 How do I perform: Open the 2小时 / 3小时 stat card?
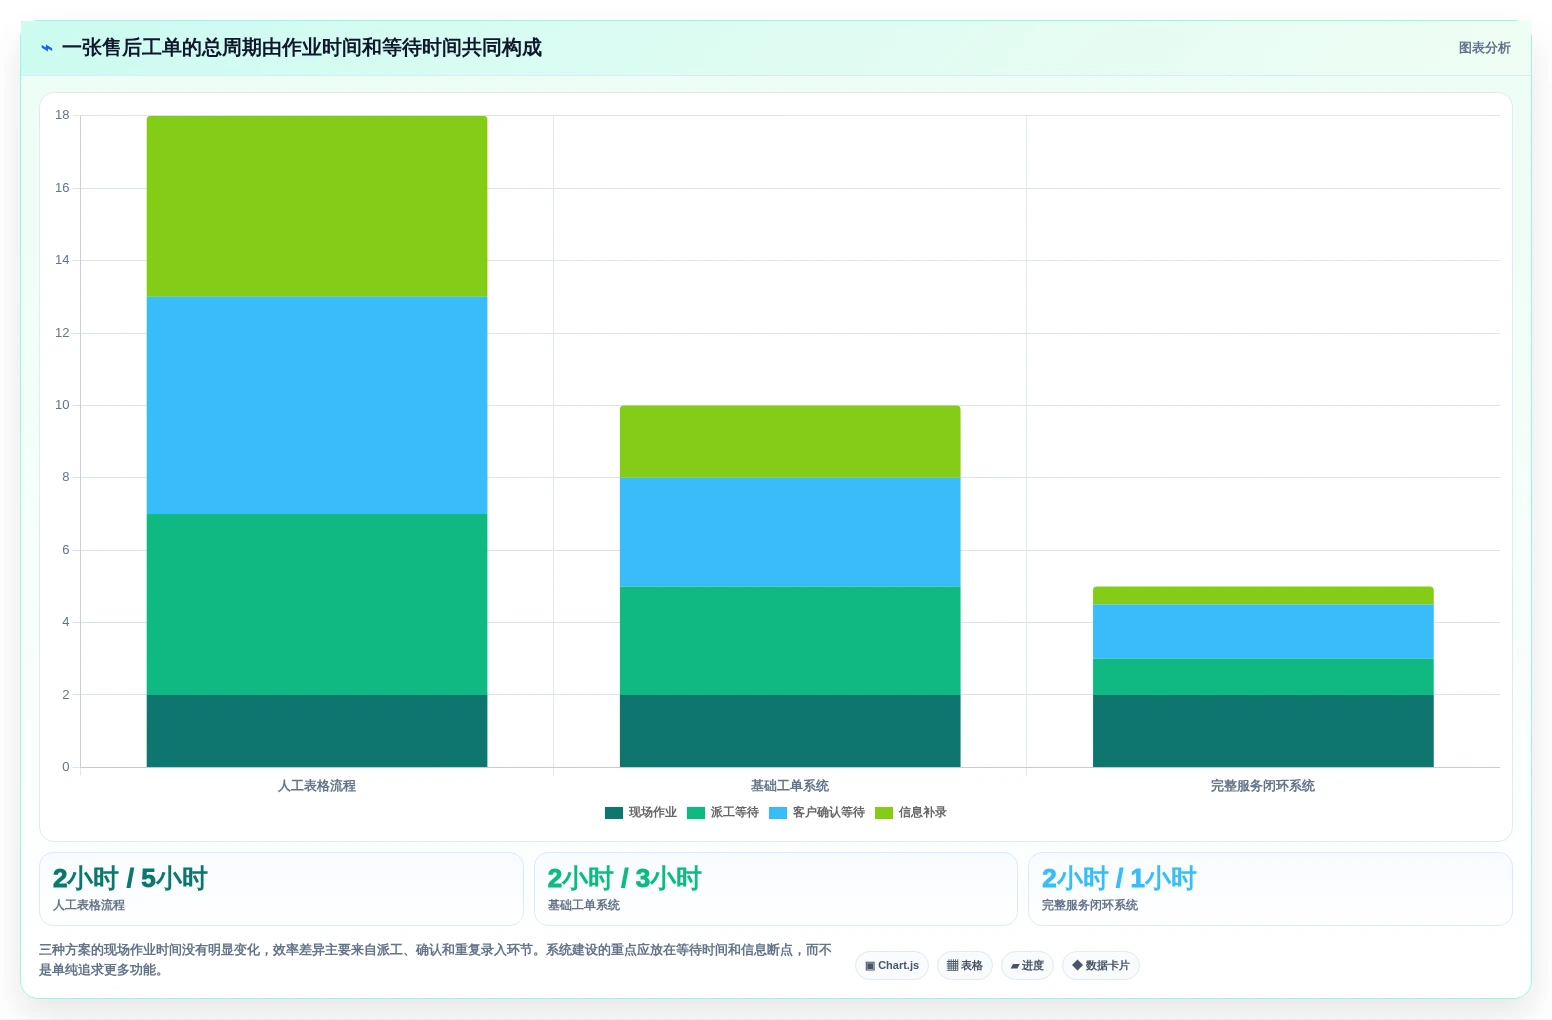[x=776, y=889]
